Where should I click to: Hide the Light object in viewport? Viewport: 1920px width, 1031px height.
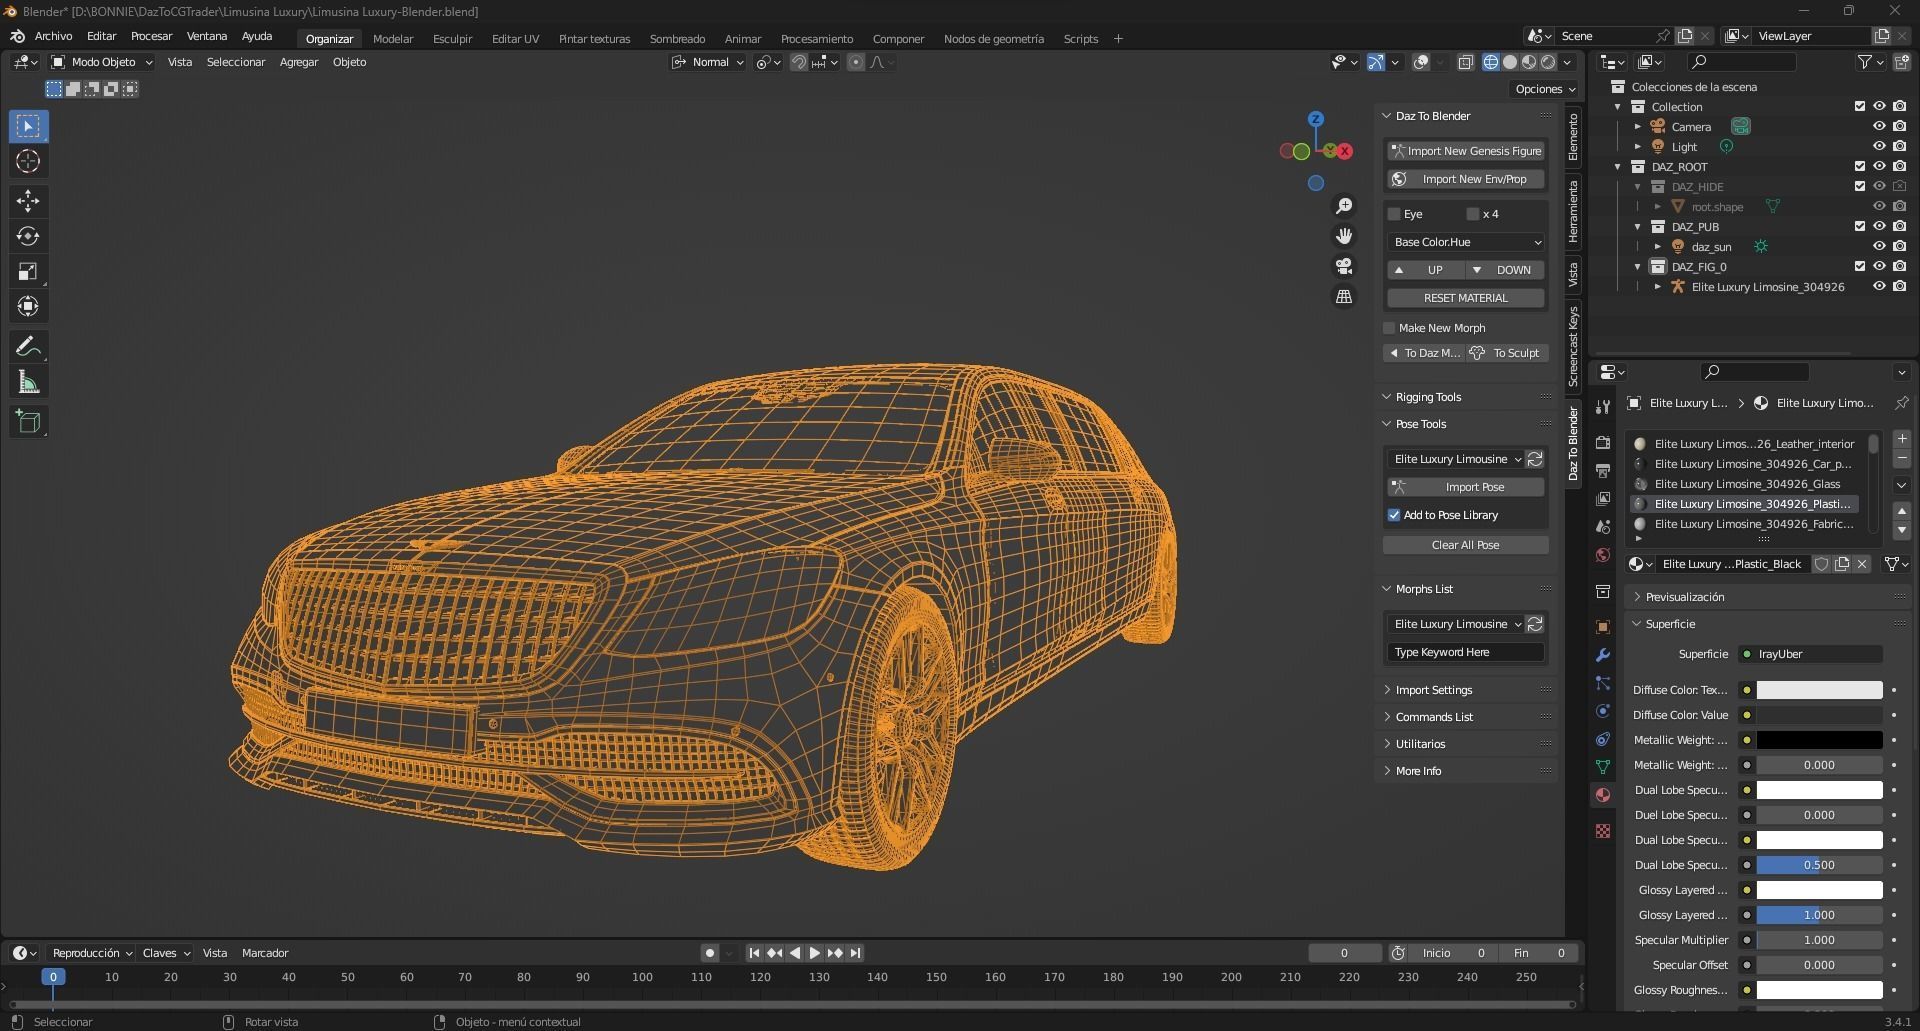coord(1879,147)
